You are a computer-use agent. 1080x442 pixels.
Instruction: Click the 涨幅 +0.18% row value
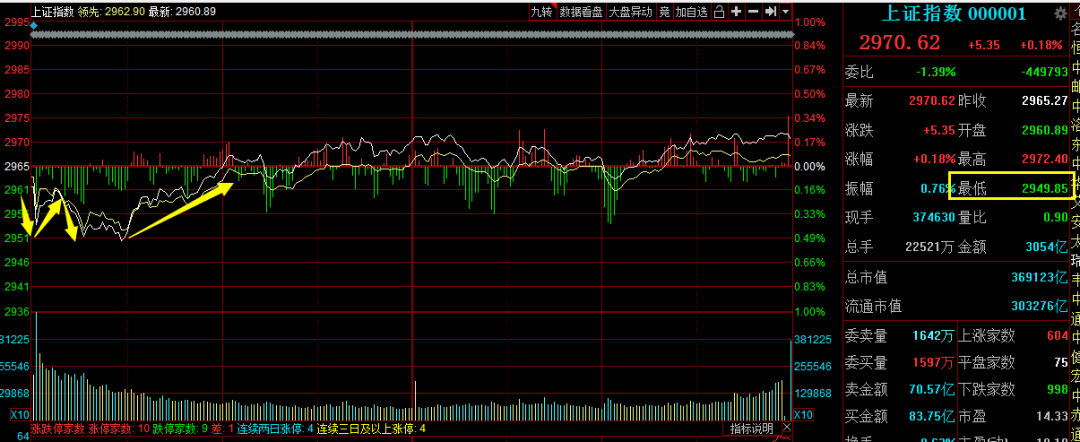[x=935, y=159]
